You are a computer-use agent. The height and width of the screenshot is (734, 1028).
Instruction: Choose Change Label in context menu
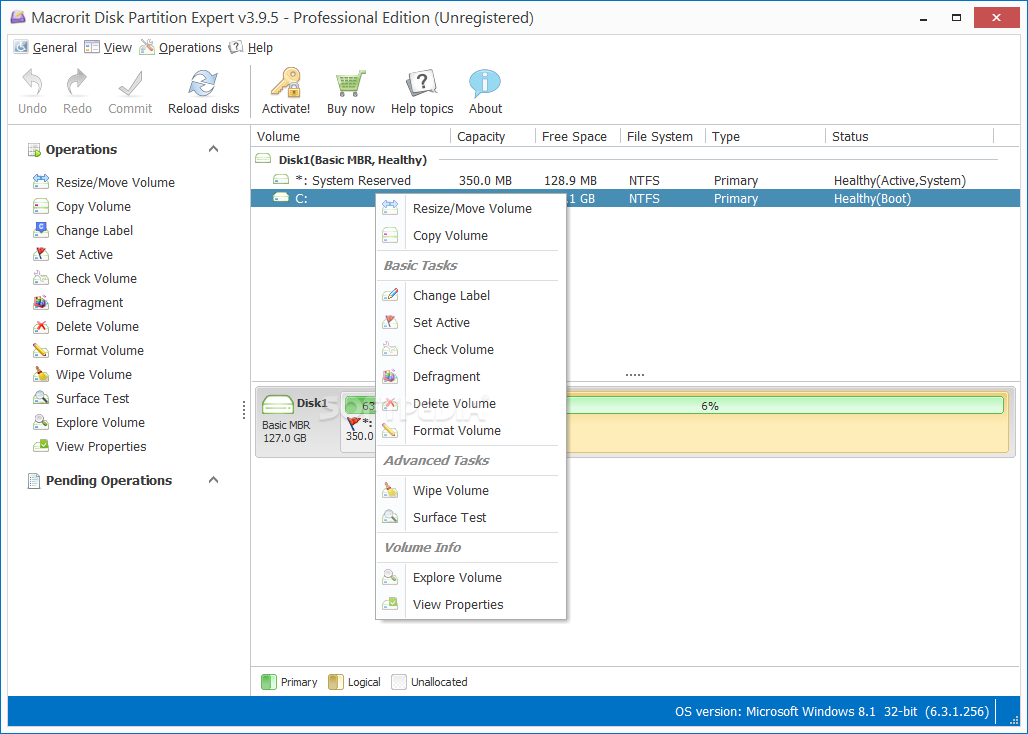point(471,296)
